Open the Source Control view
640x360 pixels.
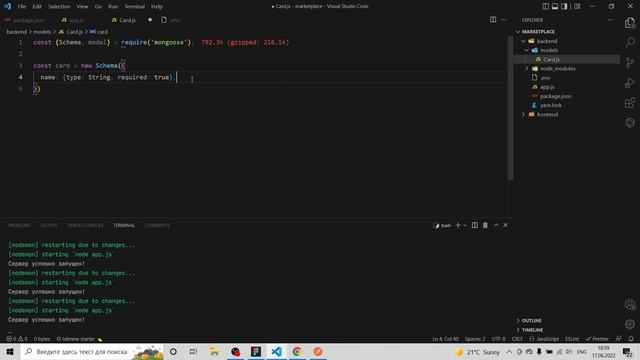(x=630, y=62)
